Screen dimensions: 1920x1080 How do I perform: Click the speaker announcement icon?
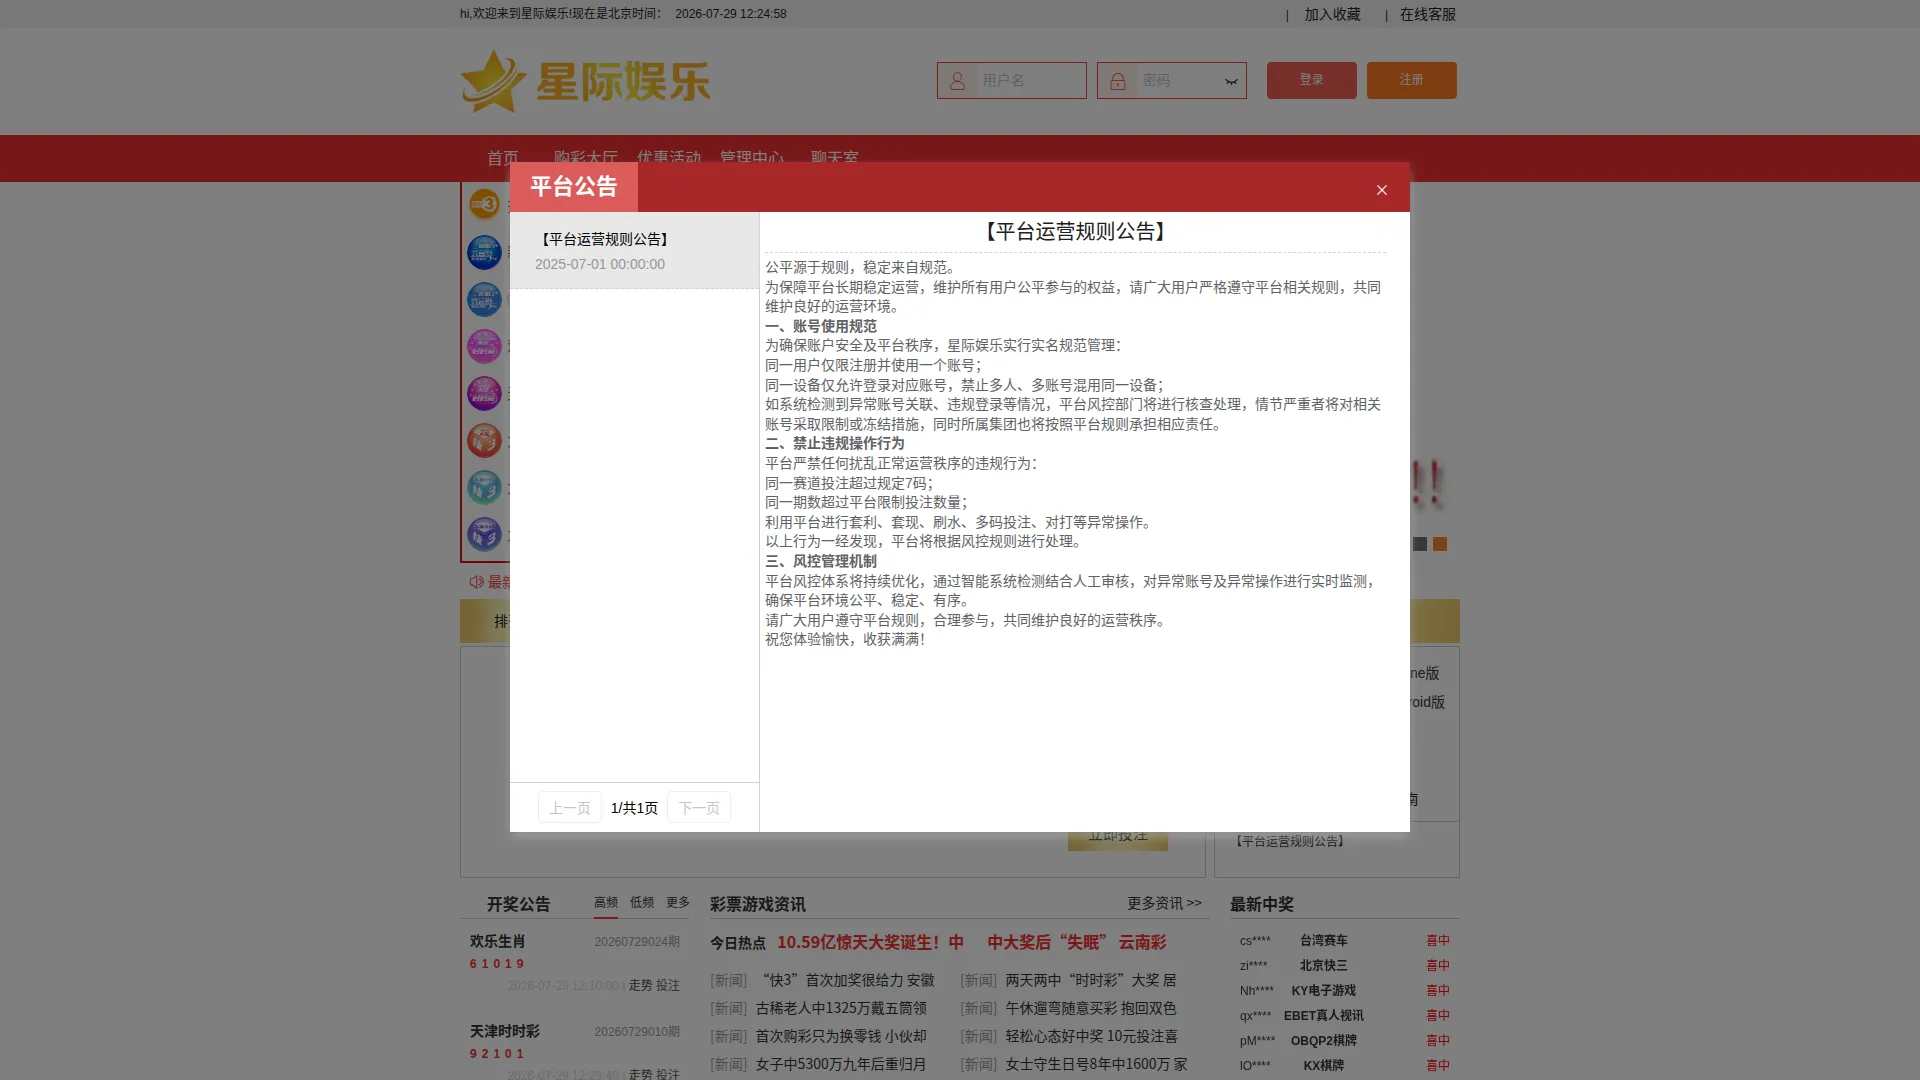(x=476, y=581)
